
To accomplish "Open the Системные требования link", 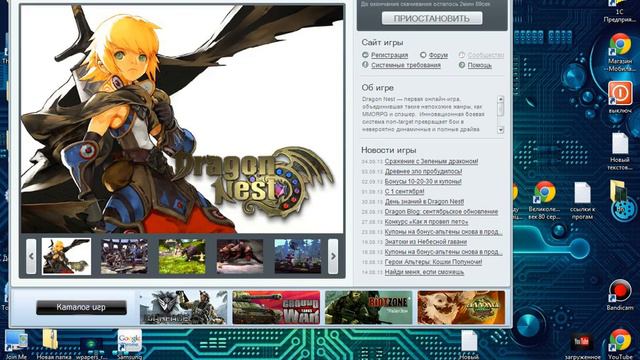I will pos(406,65).
